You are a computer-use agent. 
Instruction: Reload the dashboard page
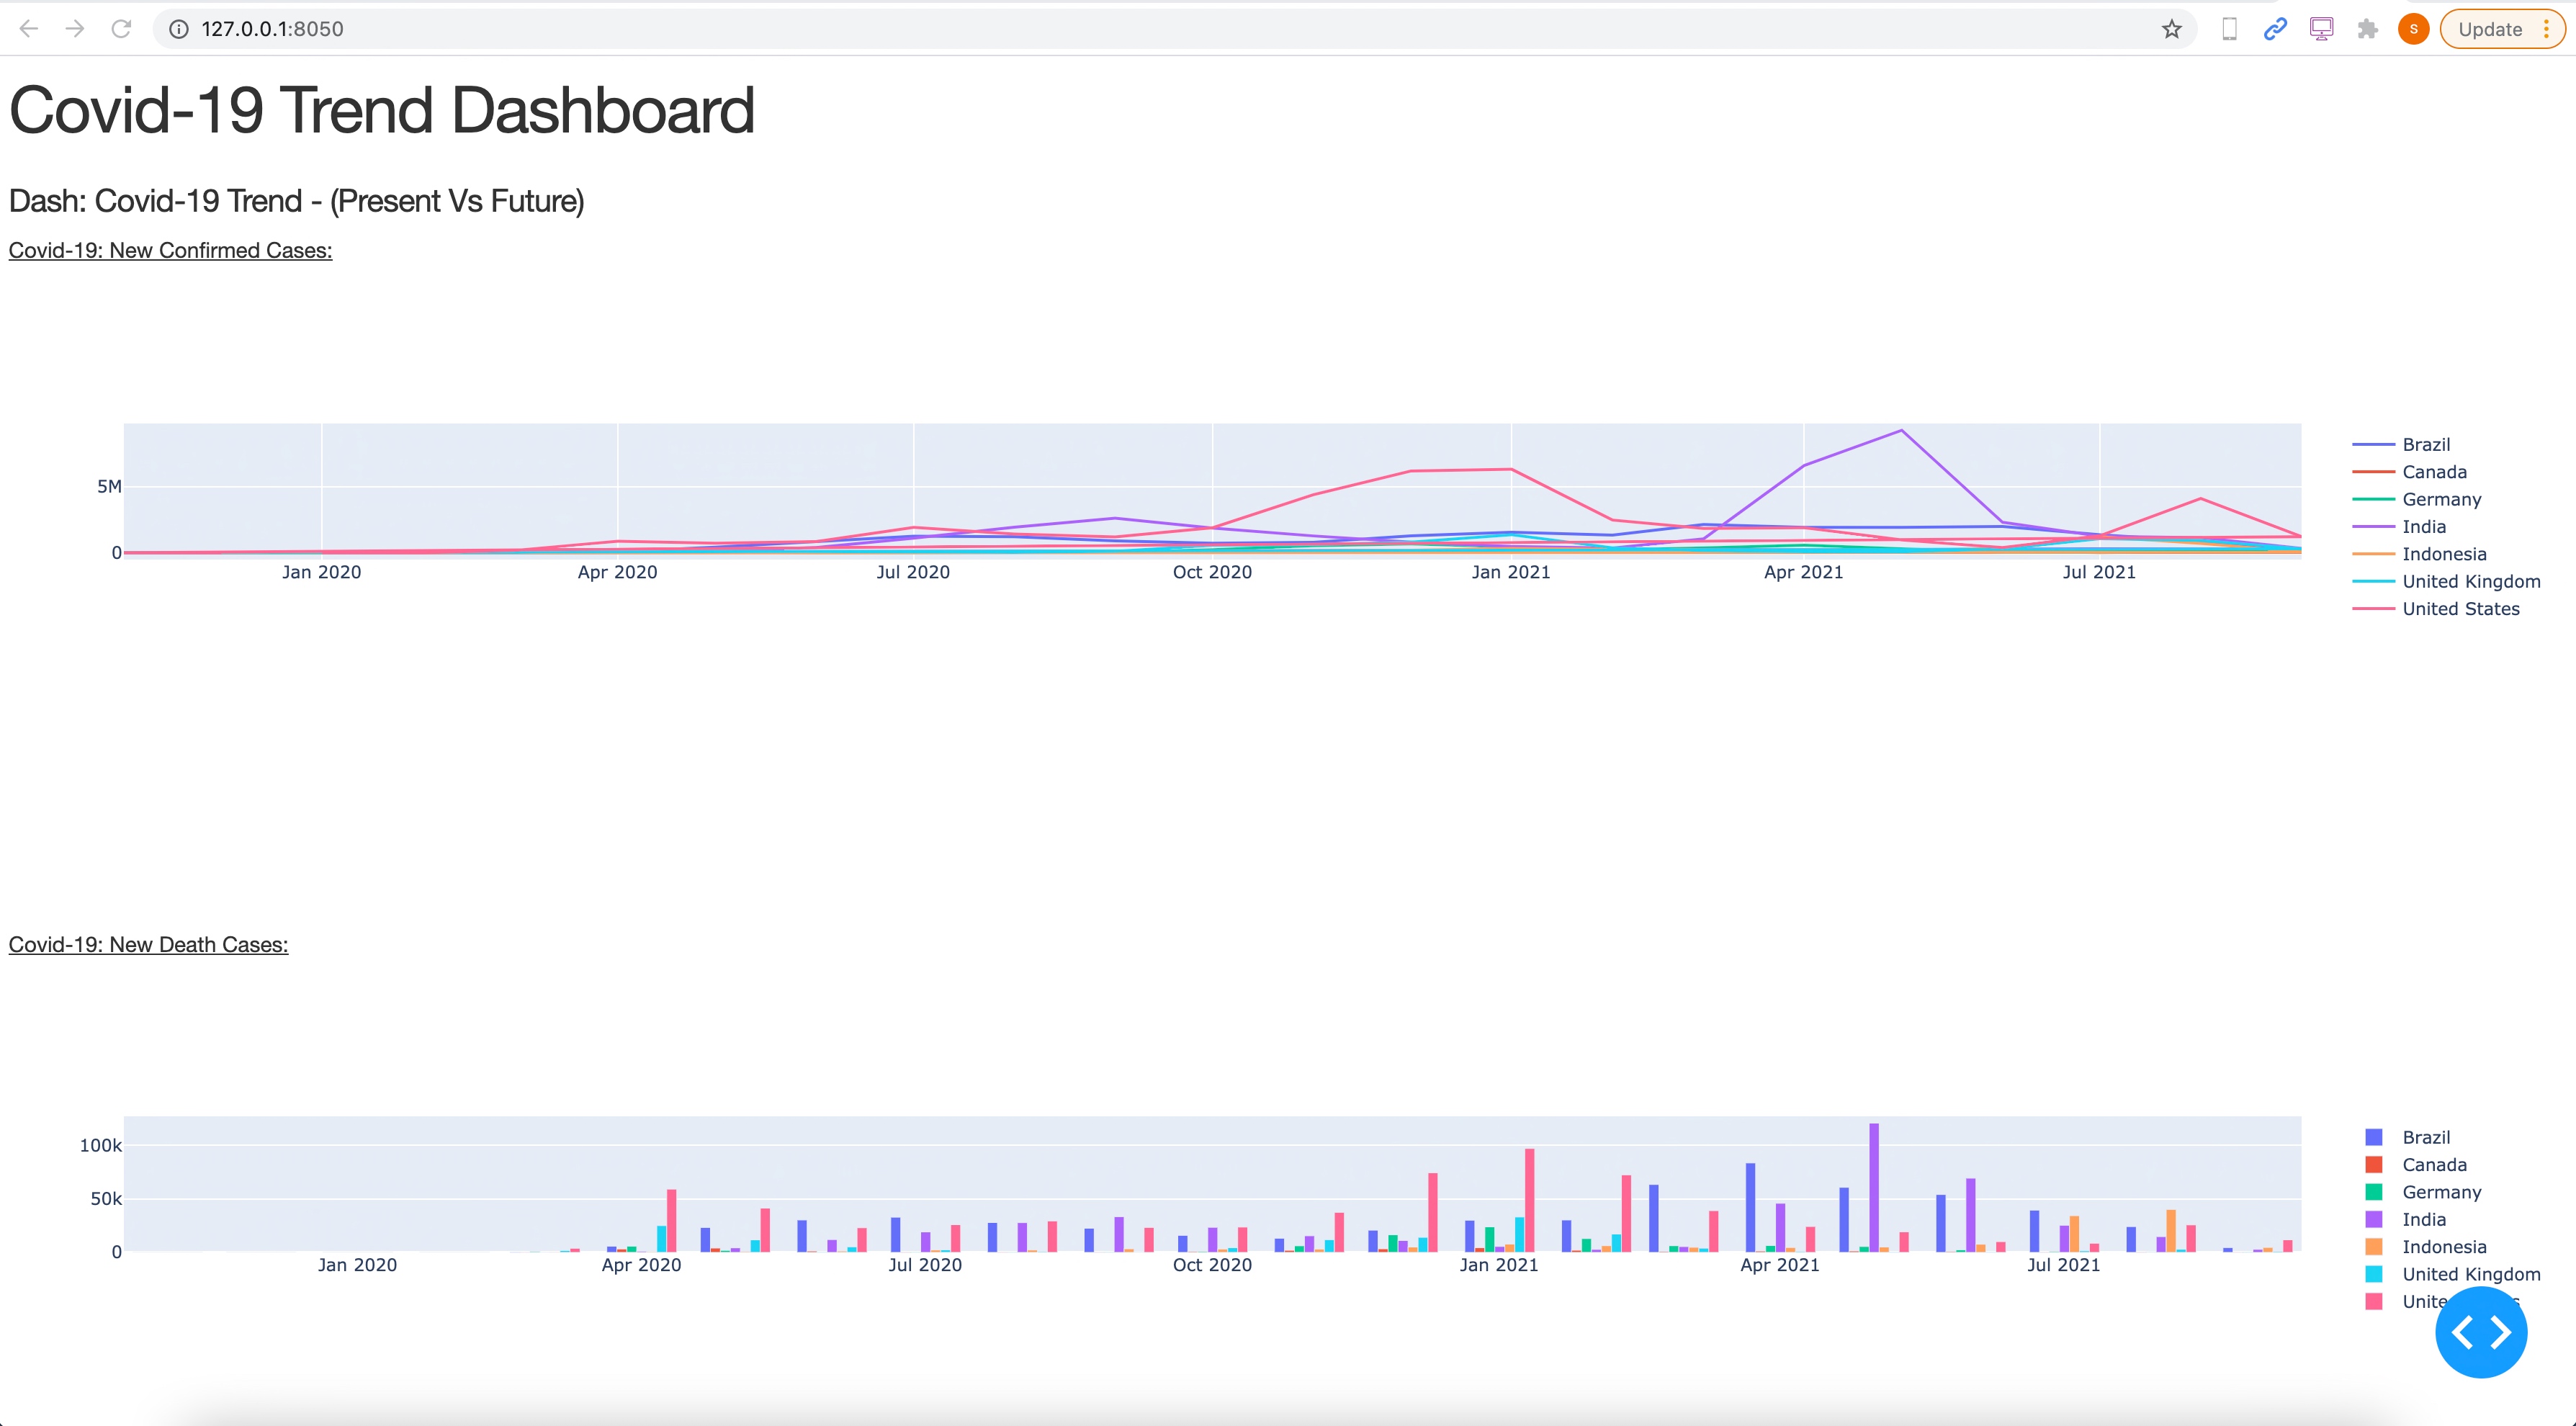(x=121, y=29)
